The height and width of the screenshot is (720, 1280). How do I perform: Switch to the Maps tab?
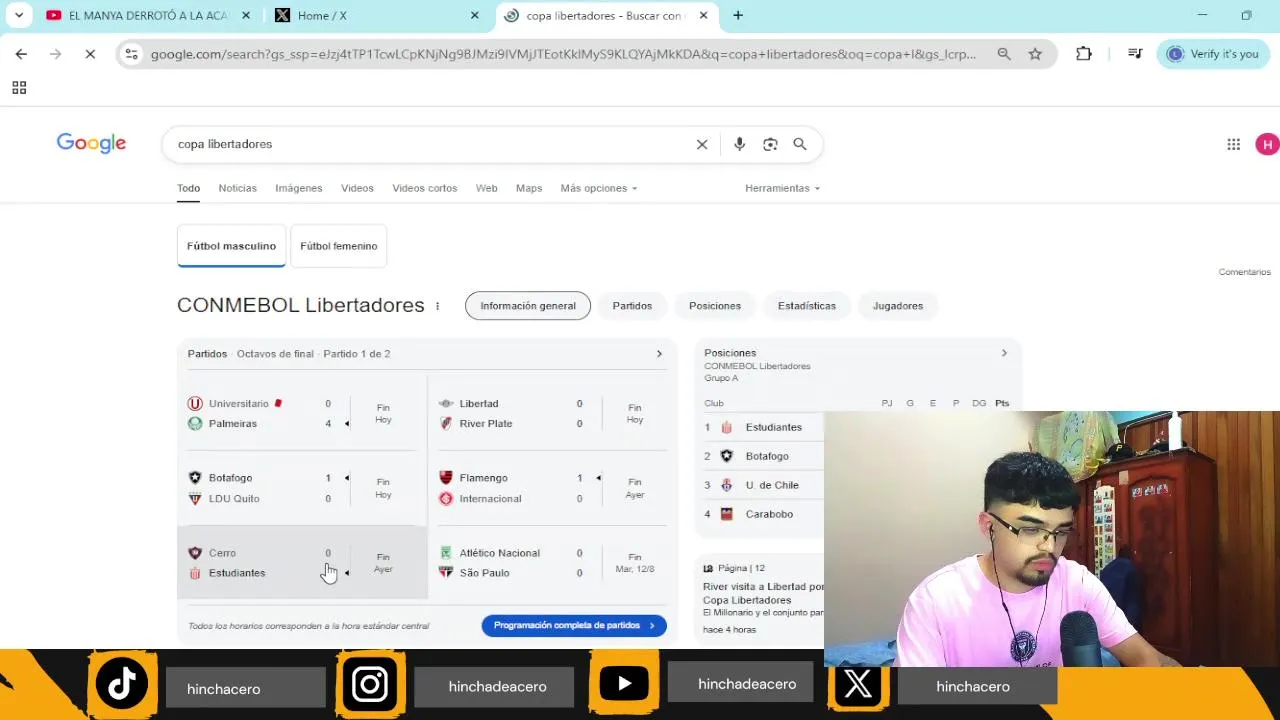529,188
